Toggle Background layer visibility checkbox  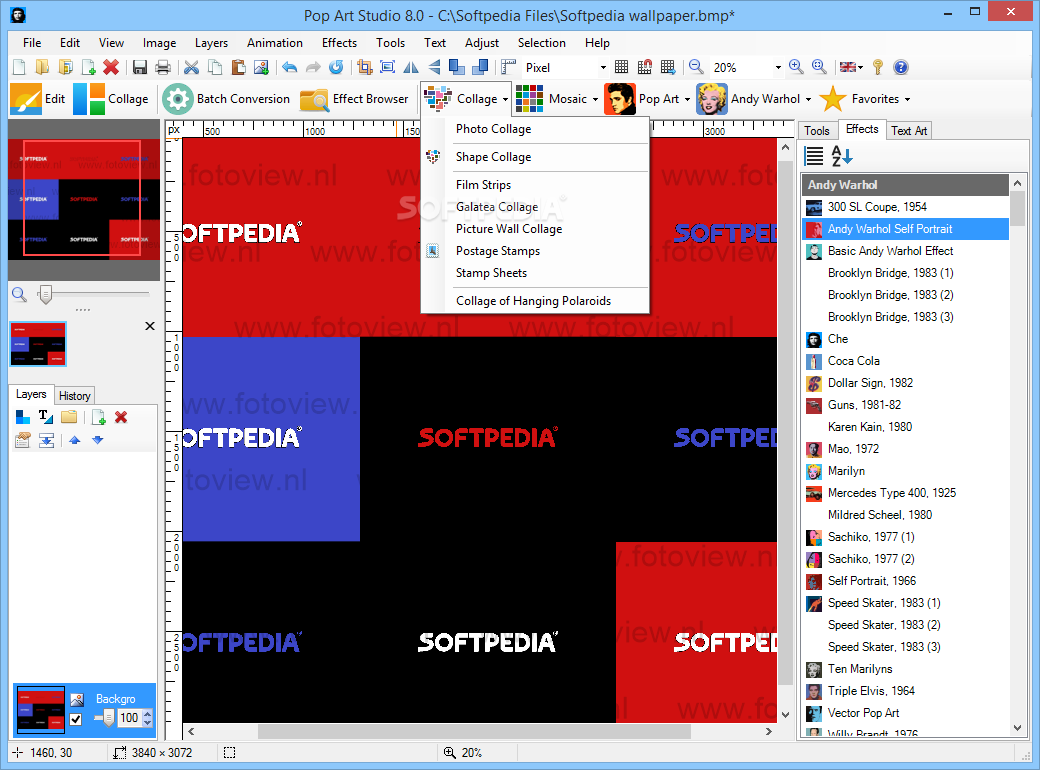(76, 719)
